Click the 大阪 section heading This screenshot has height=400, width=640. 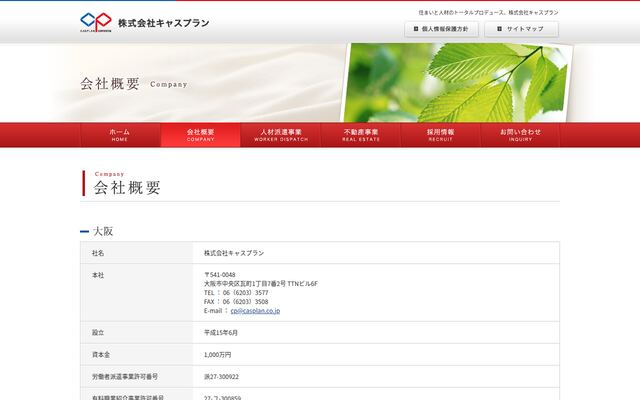[x=103, y=231]
